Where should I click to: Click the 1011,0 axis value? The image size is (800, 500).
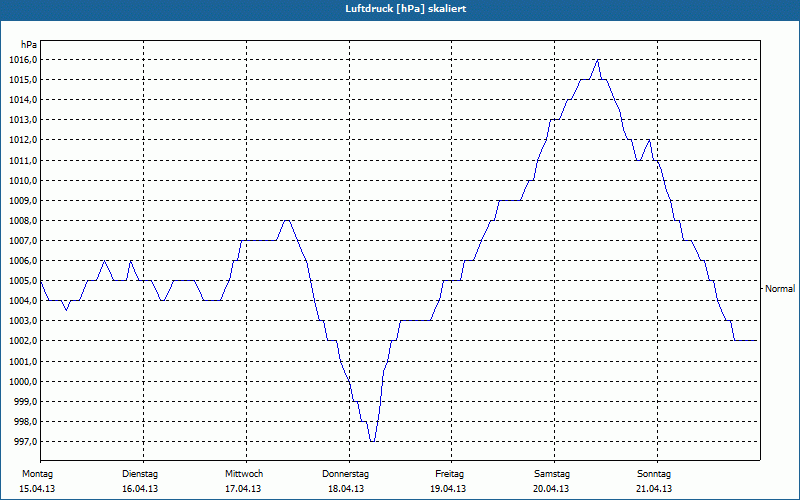click(23, 160)
